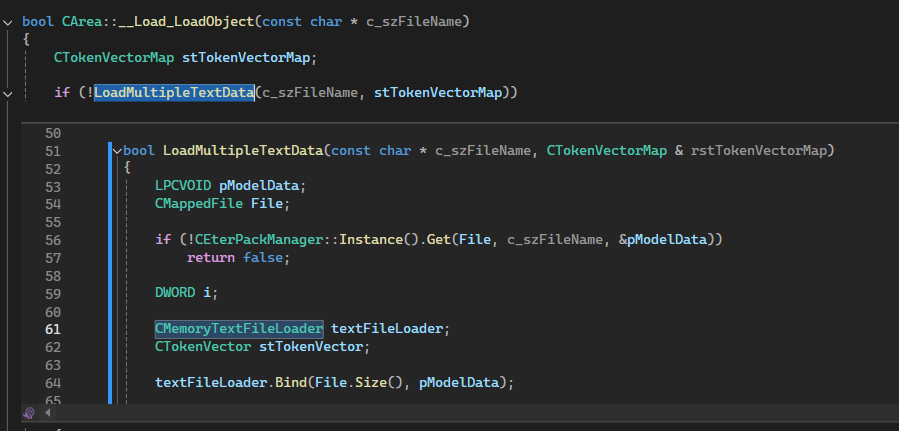
Task: Click File variable declaration on line 54
Action: click(x=267, y=203)
